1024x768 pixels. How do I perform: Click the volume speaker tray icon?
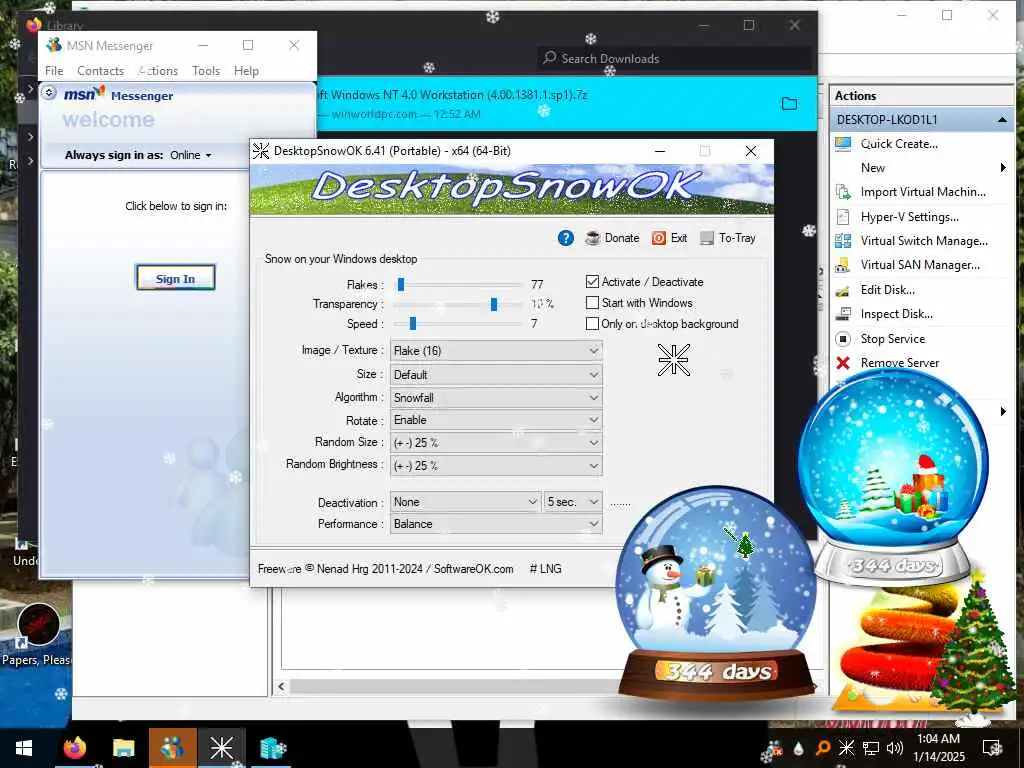coord(895,748)
